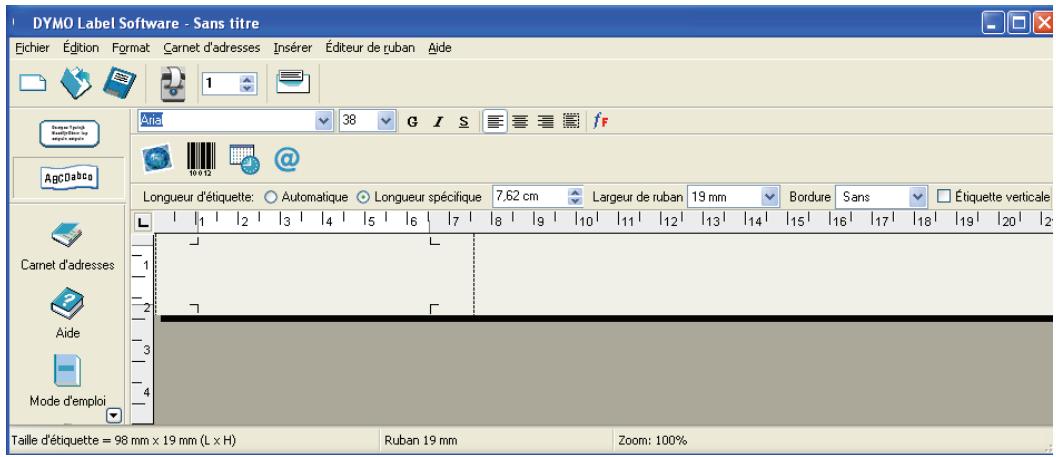Click the Bordure label text
Viewport: 1056px width, 457px height.
pyautogui.click(x=810, y=197)
